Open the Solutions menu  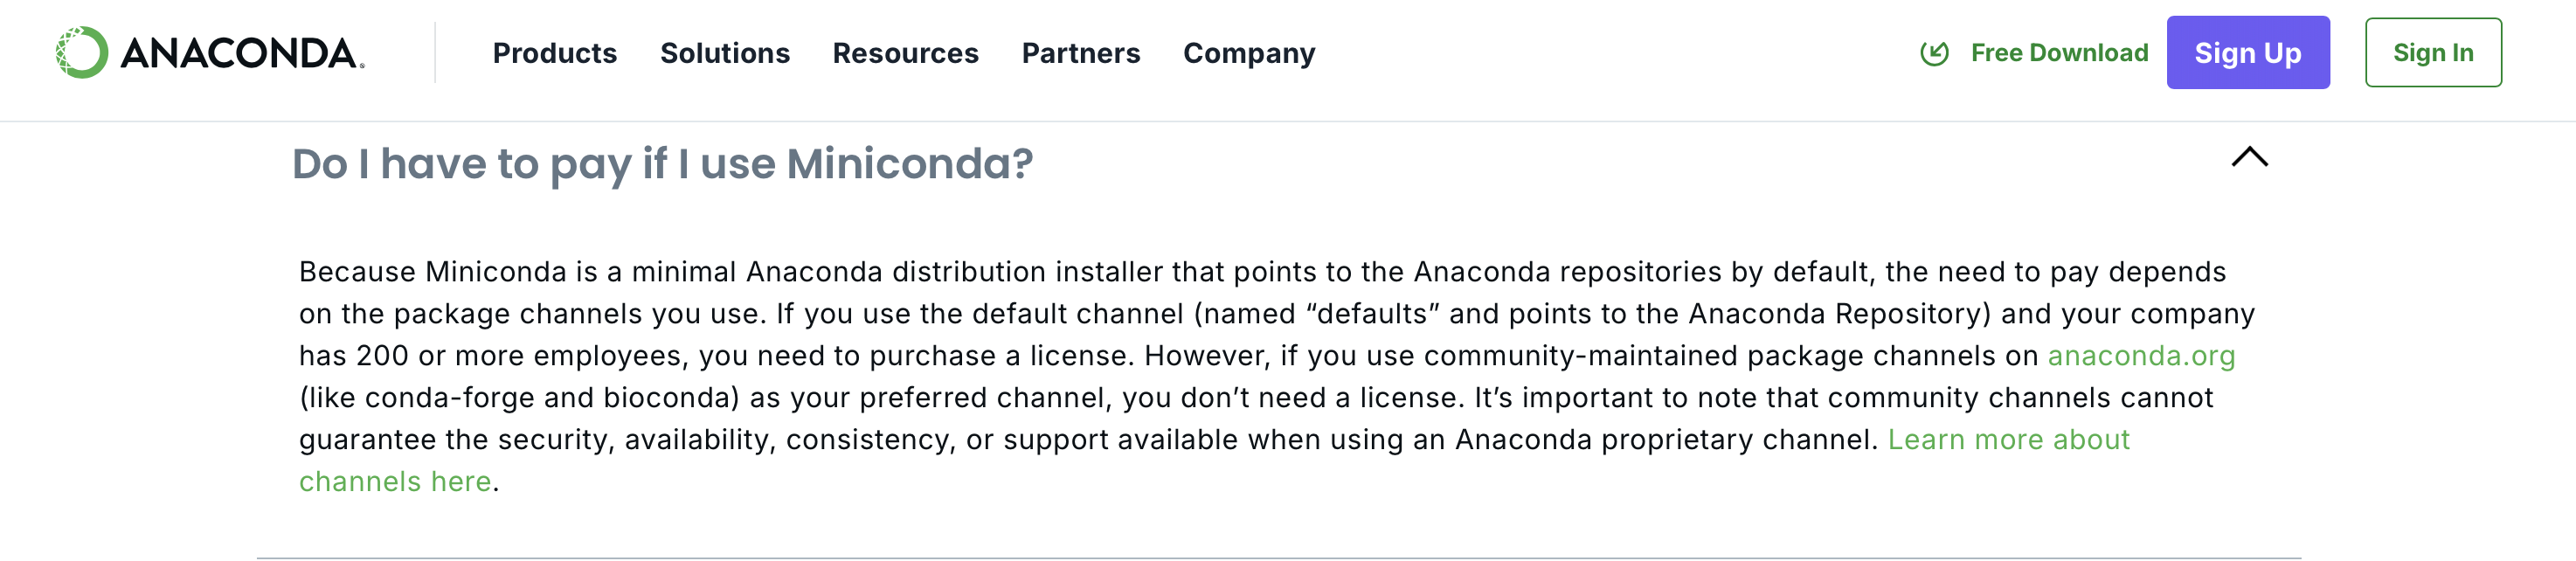[724, 53]
